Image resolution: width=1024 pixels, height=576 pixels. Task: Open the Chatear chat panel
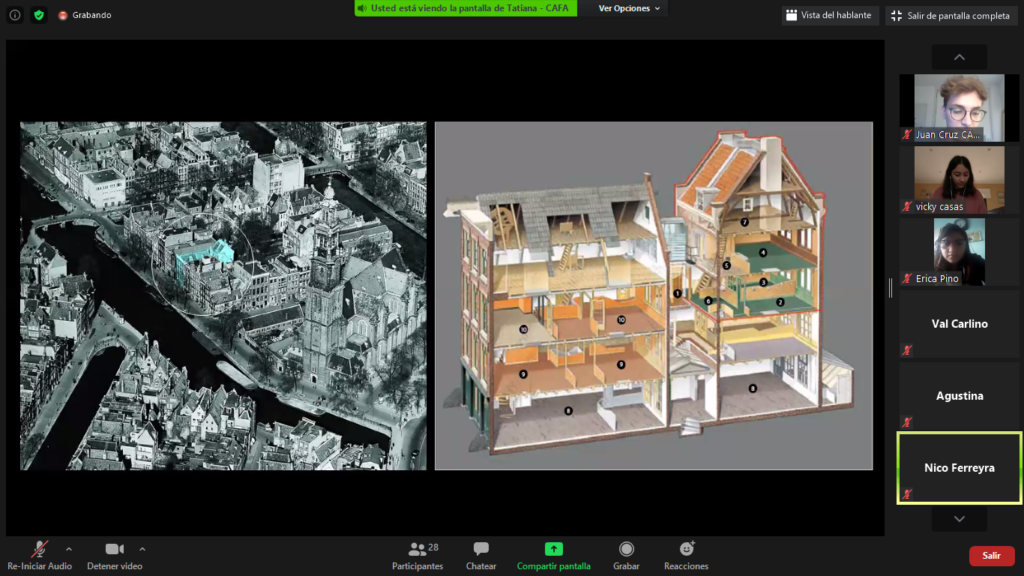[481, 556]
